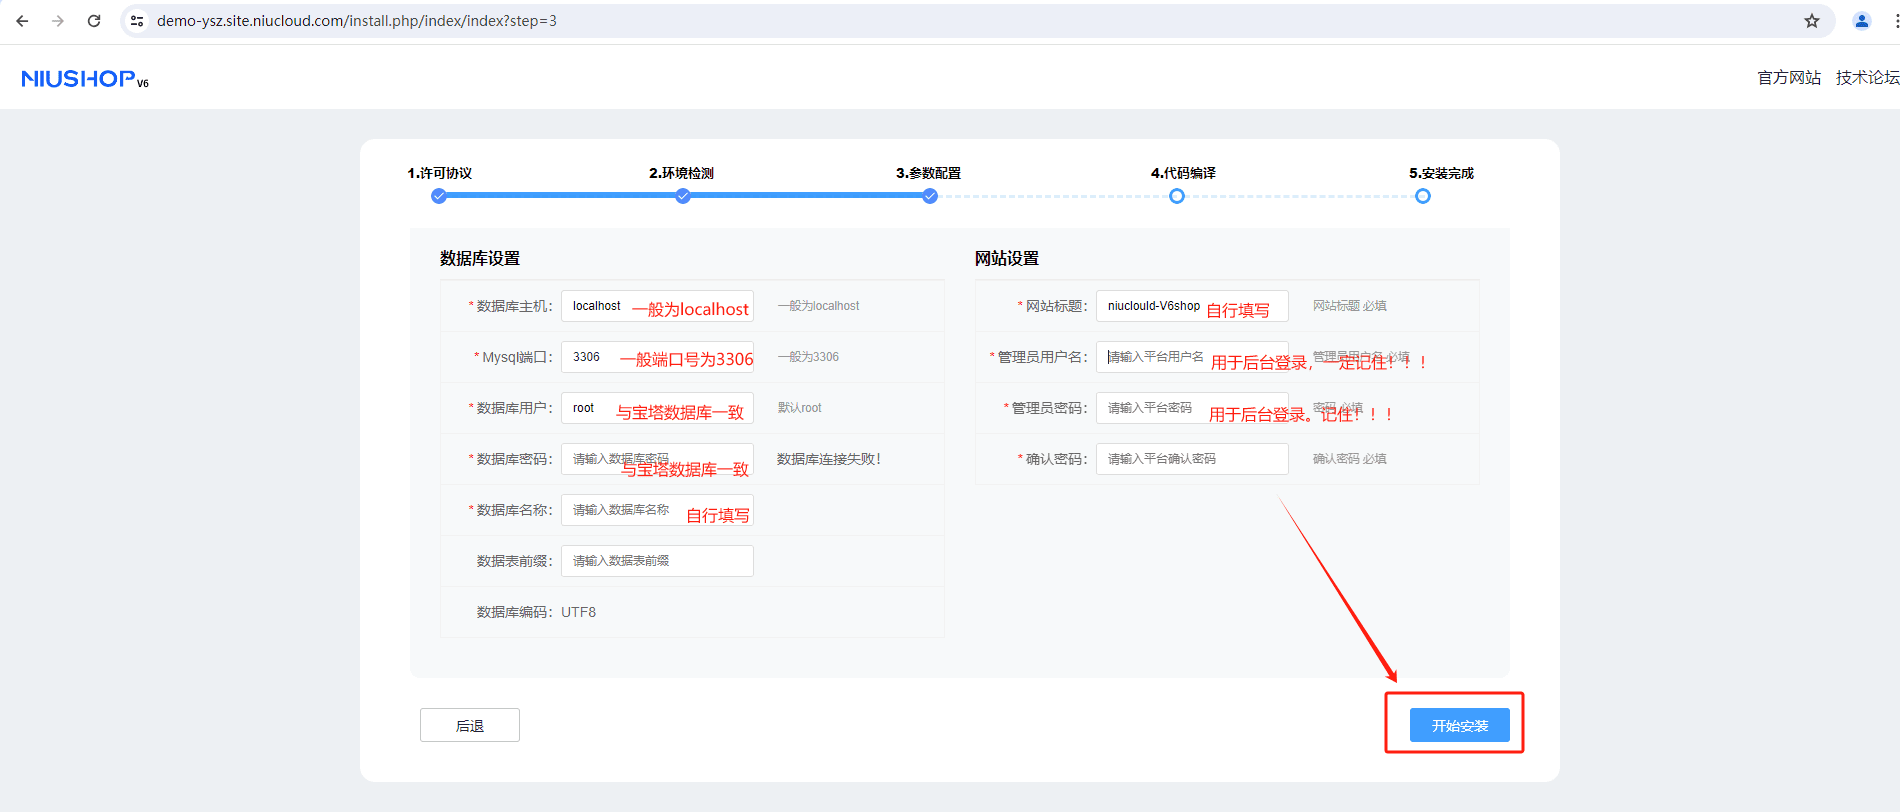Click the 数据表前缀 input field
Screen dimensions: 1900x812
(x=657, y=561)
